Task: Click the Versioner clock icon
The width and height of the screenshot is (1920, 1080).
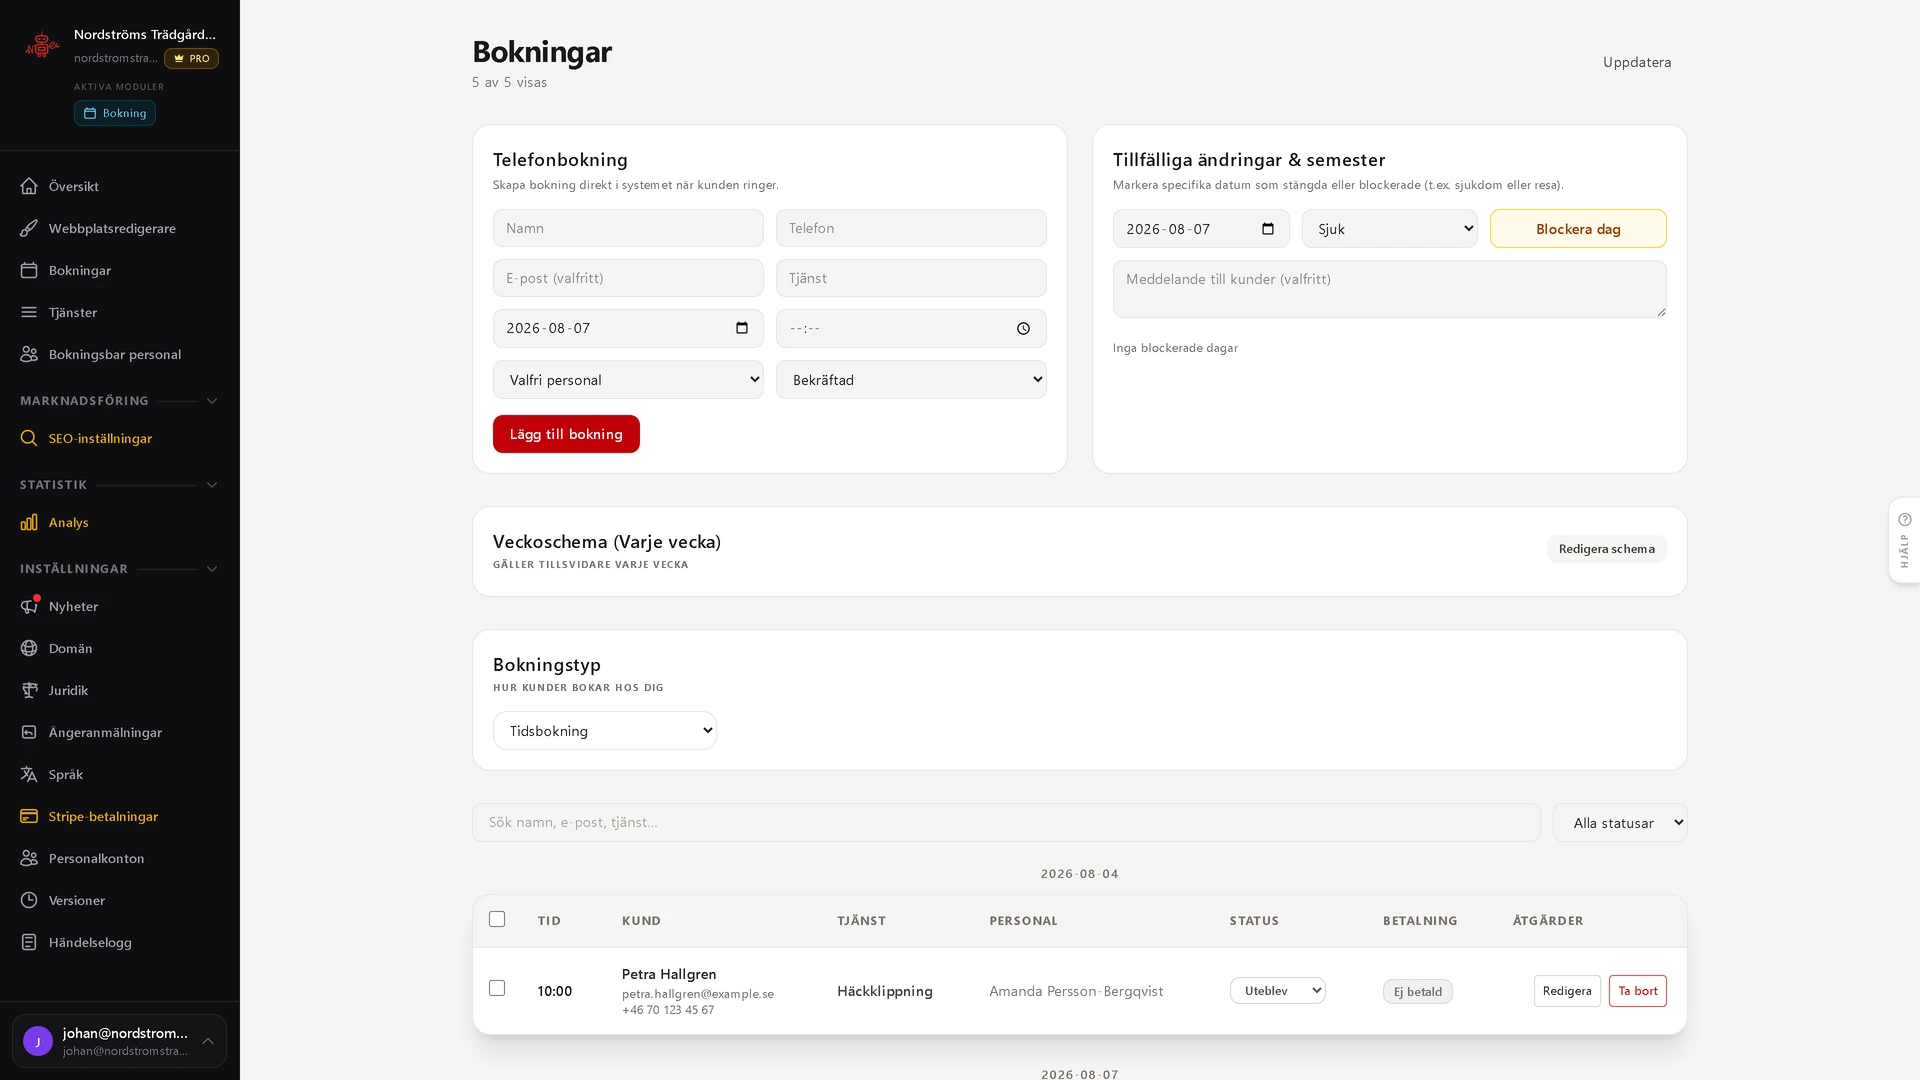Action: click(x=29, y=900)
